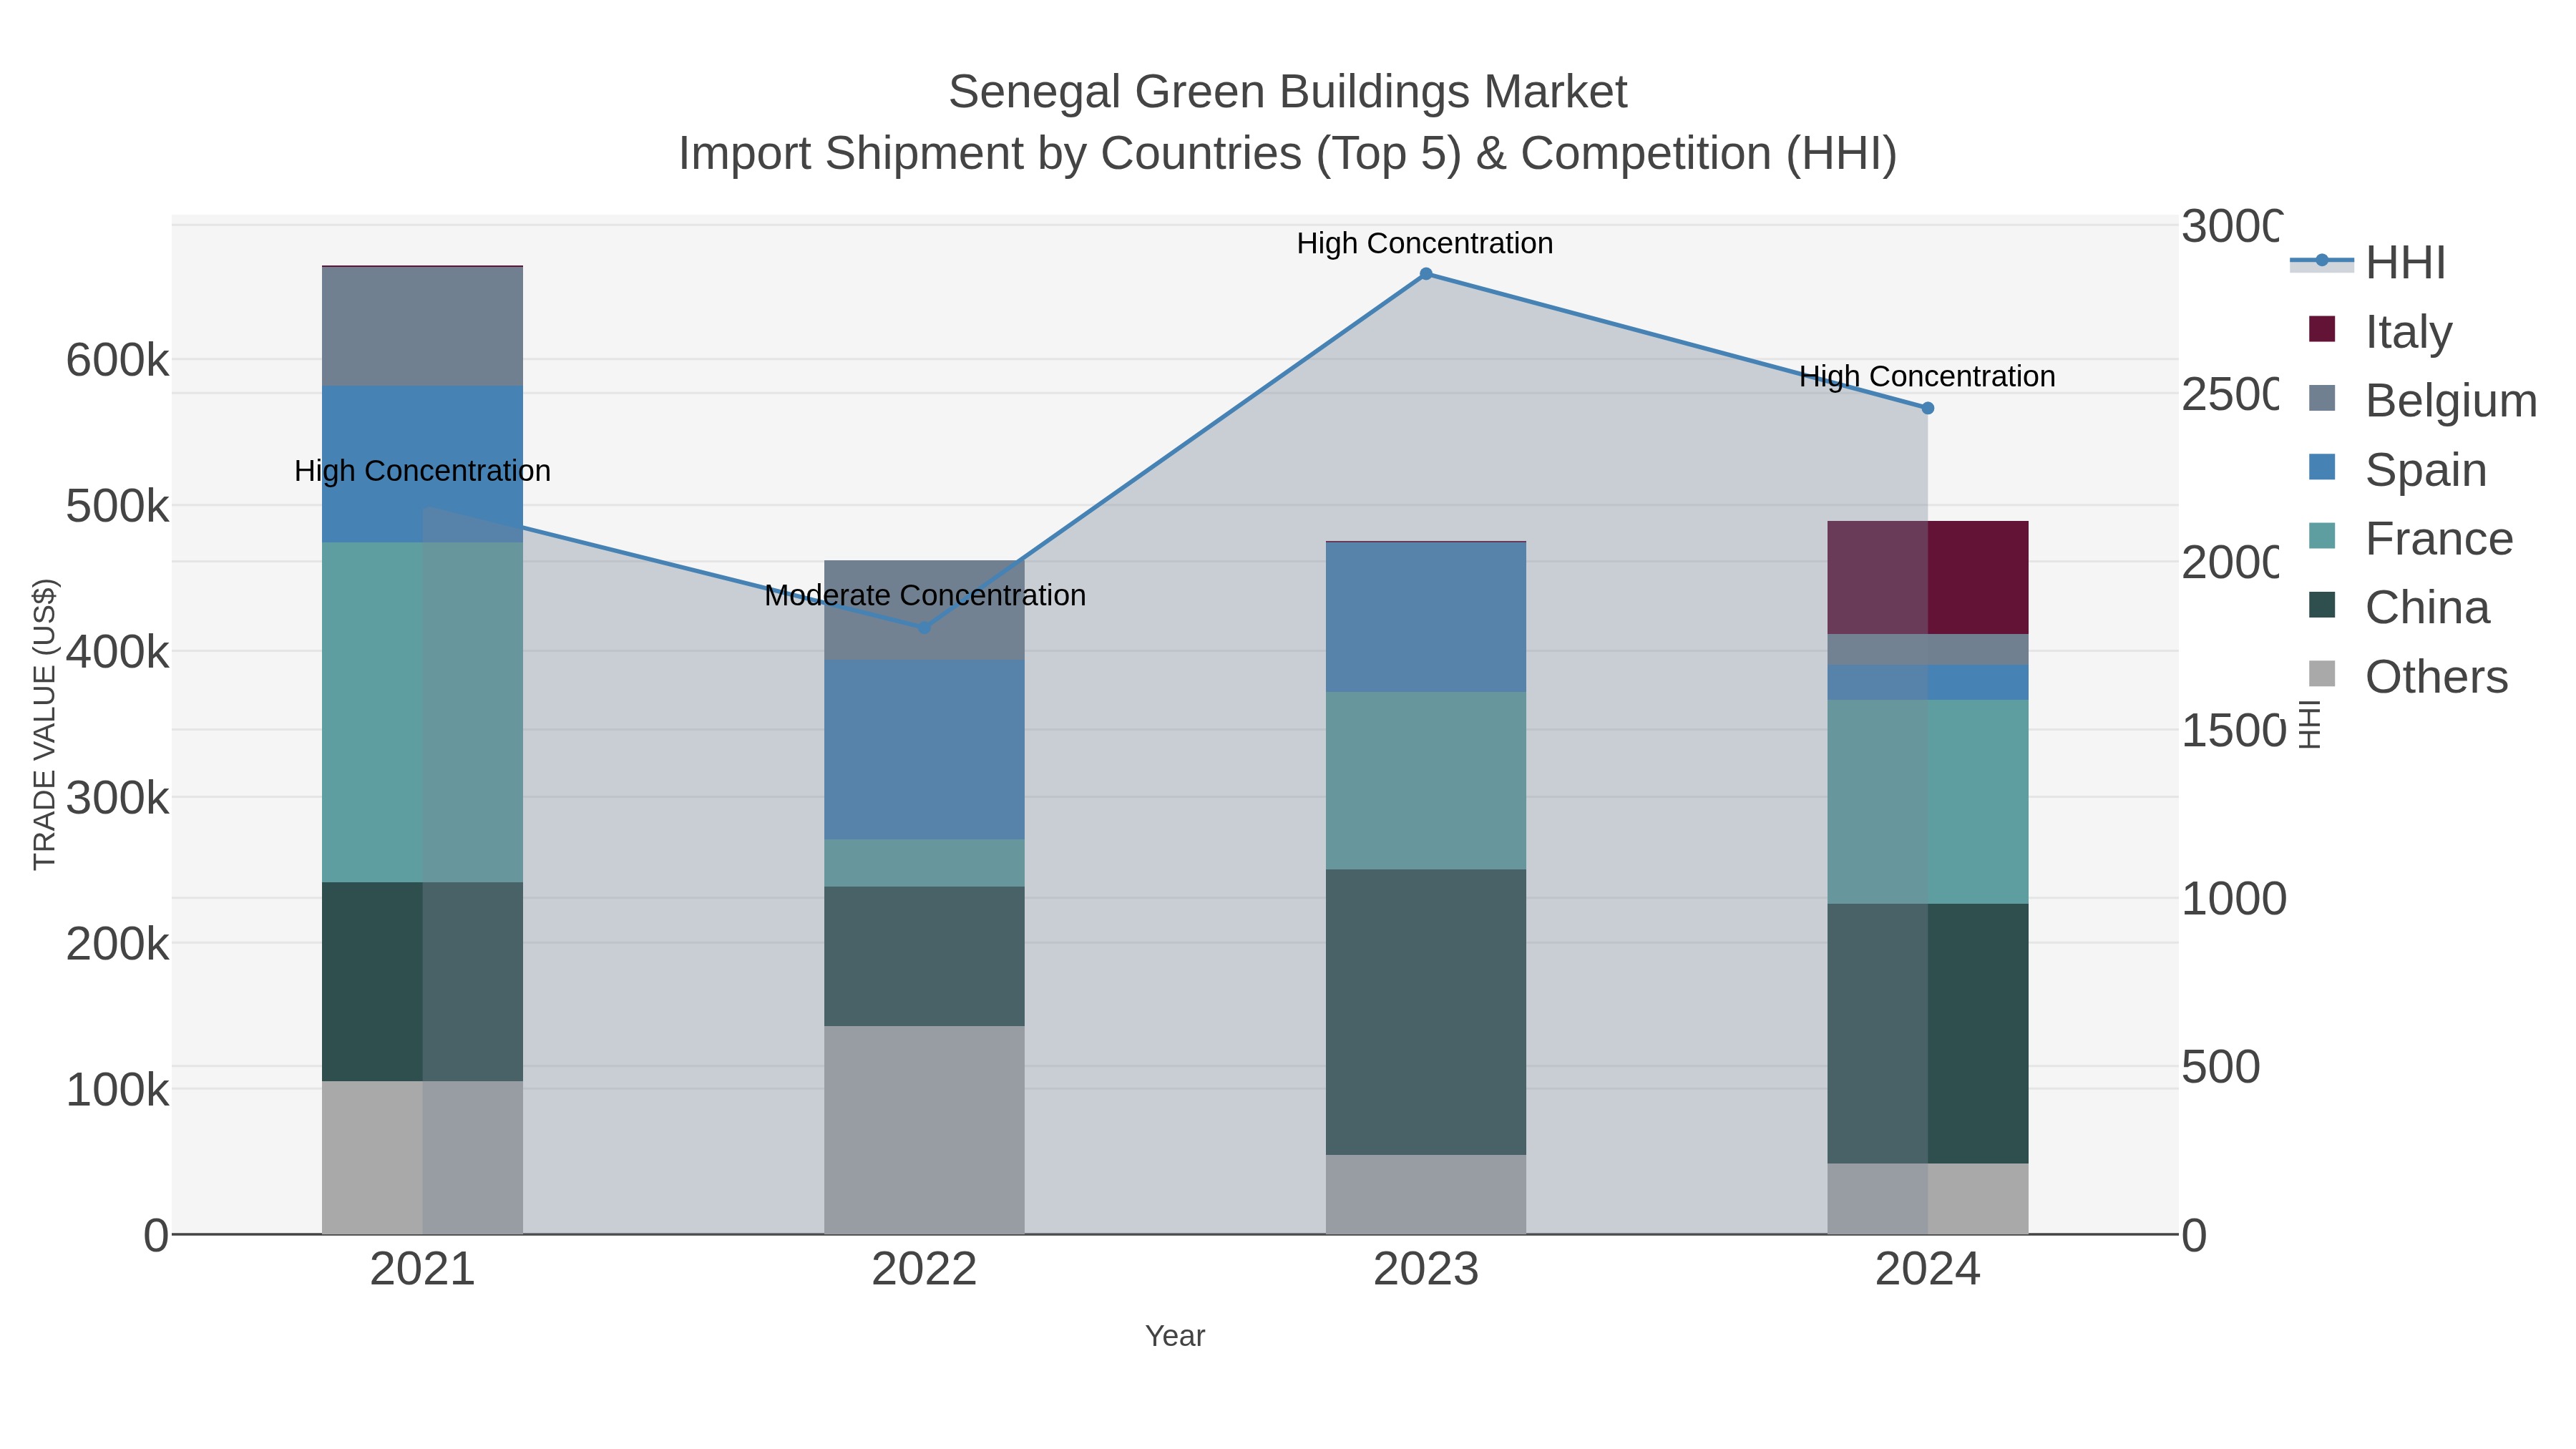Toggle the Others series legend label
The image size is (2576, 1449).
point(2436,676)
